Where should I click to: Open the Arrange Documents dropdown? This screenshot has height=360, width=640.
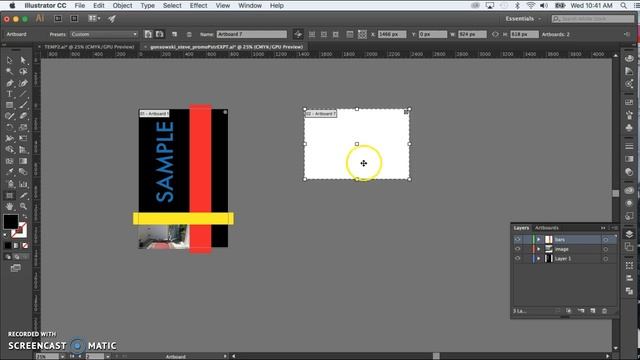coord(94,19)
